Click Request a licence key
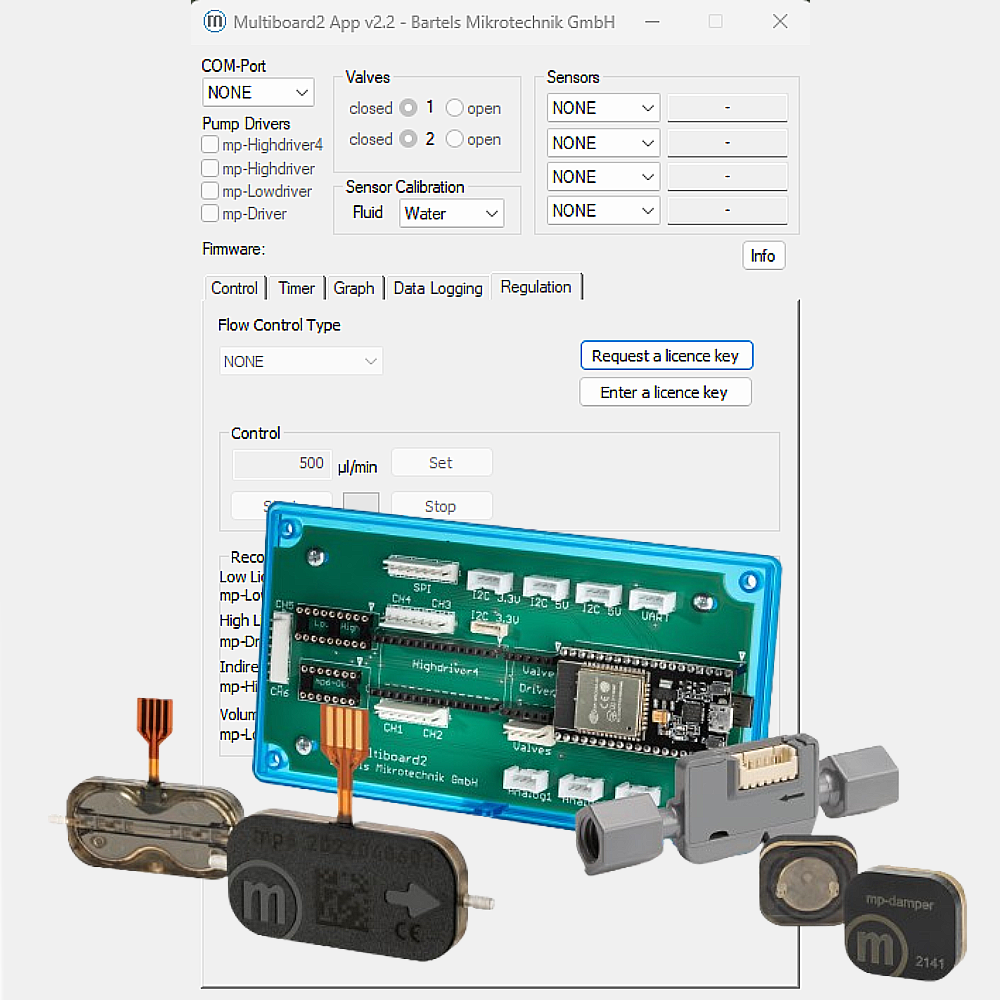Screen dimensions: 1000x1000 click(x=666, y=355)
